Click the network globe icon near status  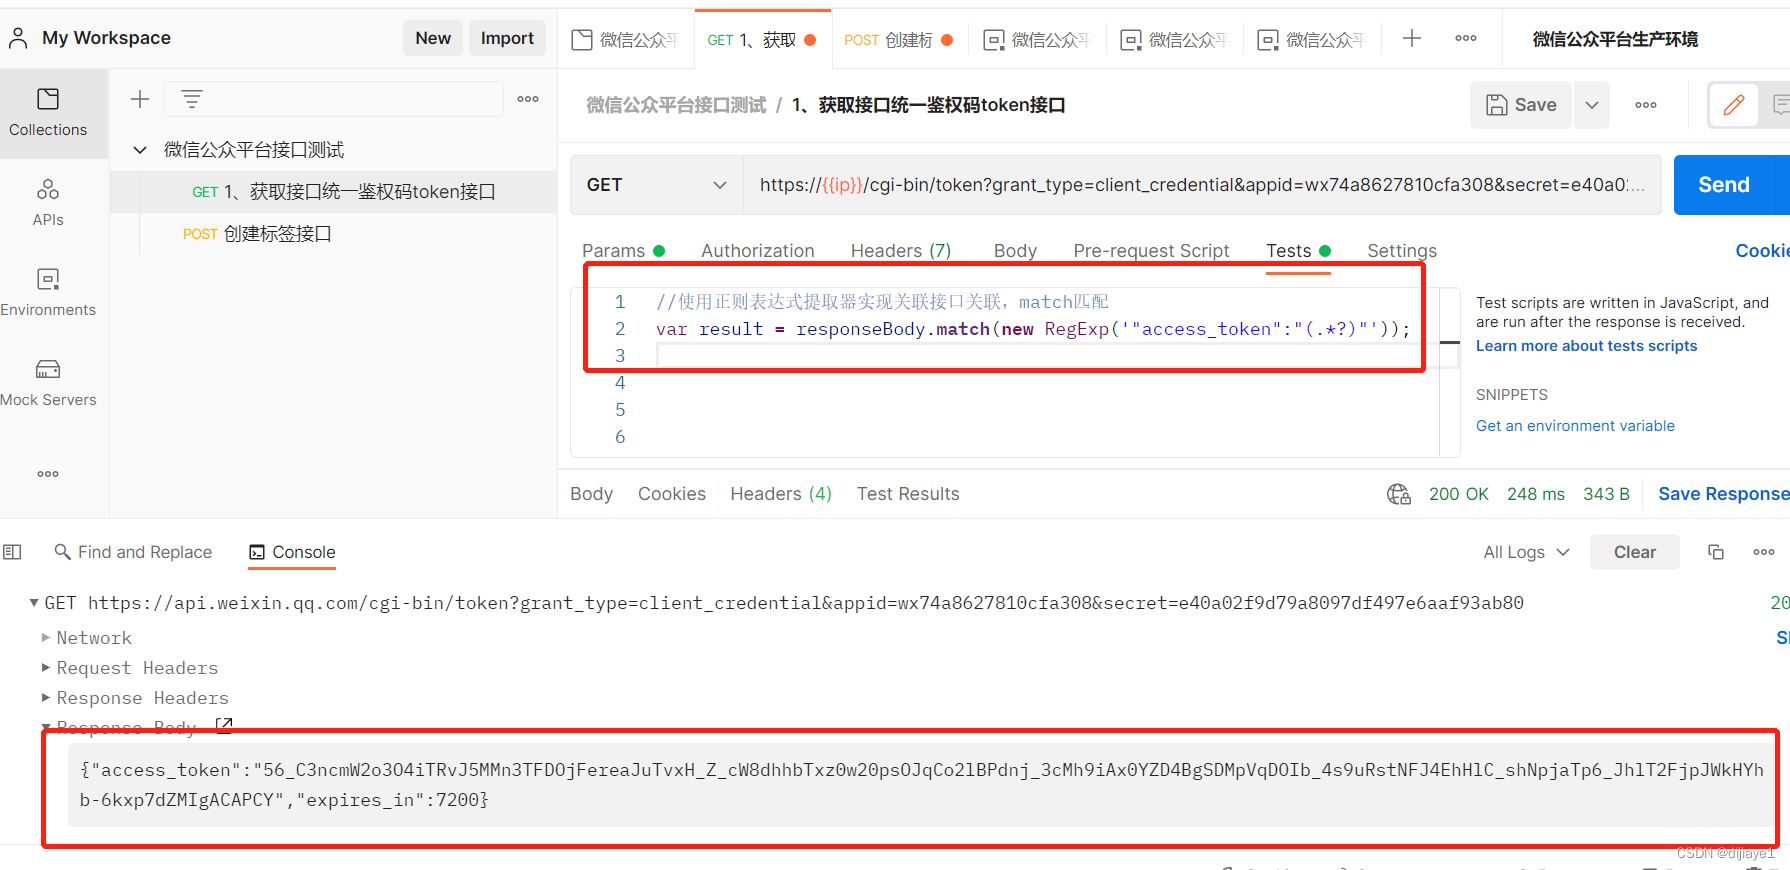pos(1398,494)
